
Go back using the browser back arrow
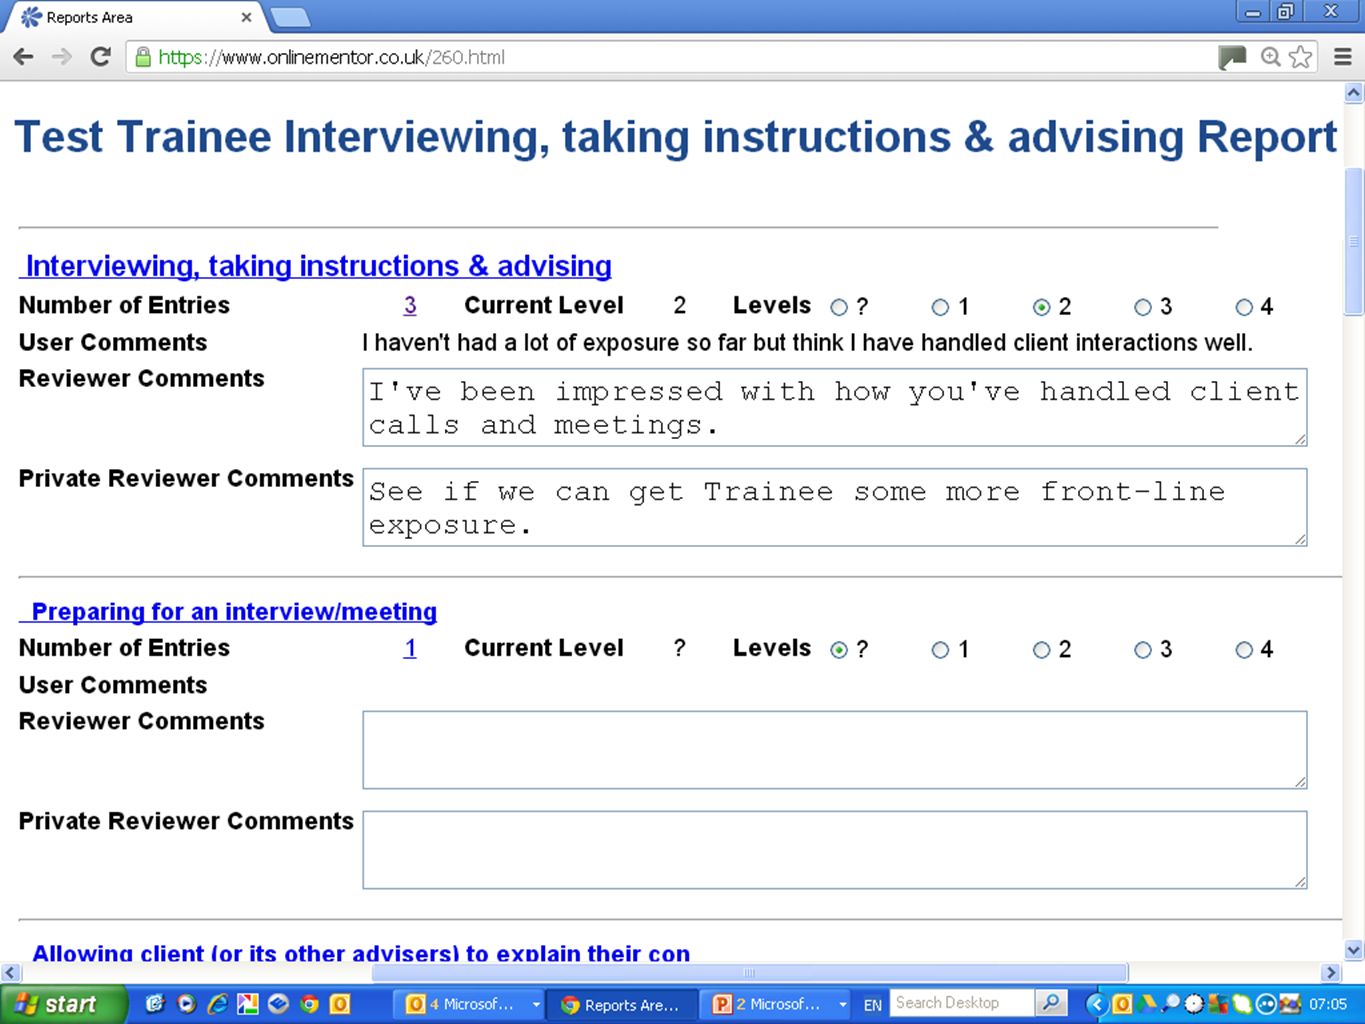click(x=23, y=57)
